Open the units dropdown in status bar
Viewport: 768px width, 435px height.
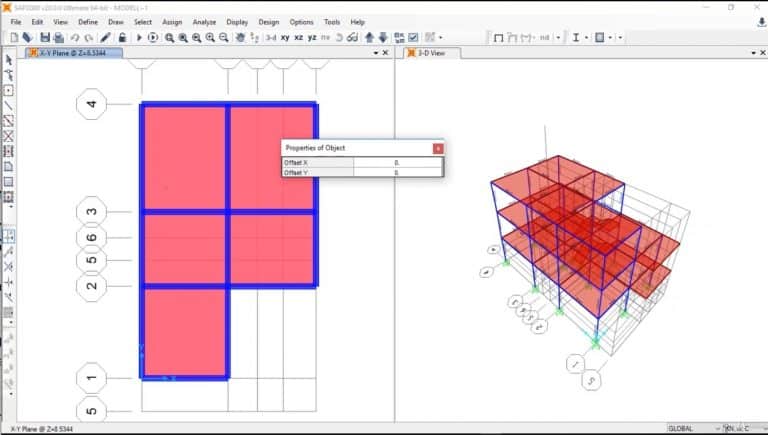740,428
